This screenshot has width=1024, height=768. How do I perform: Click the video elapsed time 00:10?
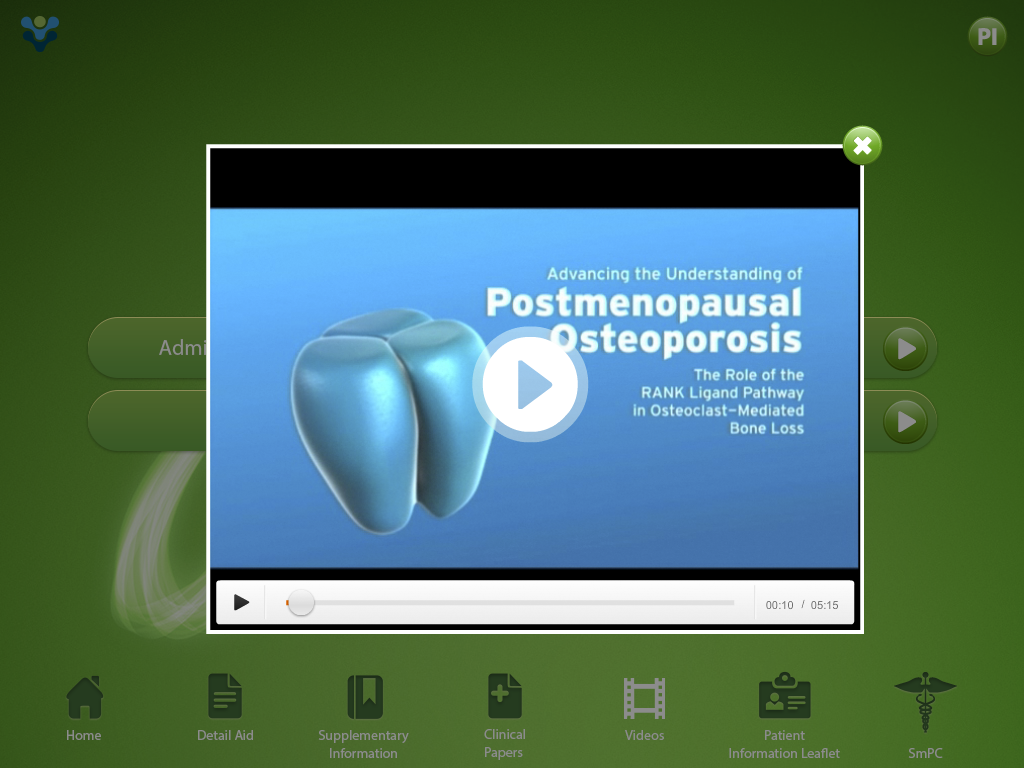click(x=779, y=605)
